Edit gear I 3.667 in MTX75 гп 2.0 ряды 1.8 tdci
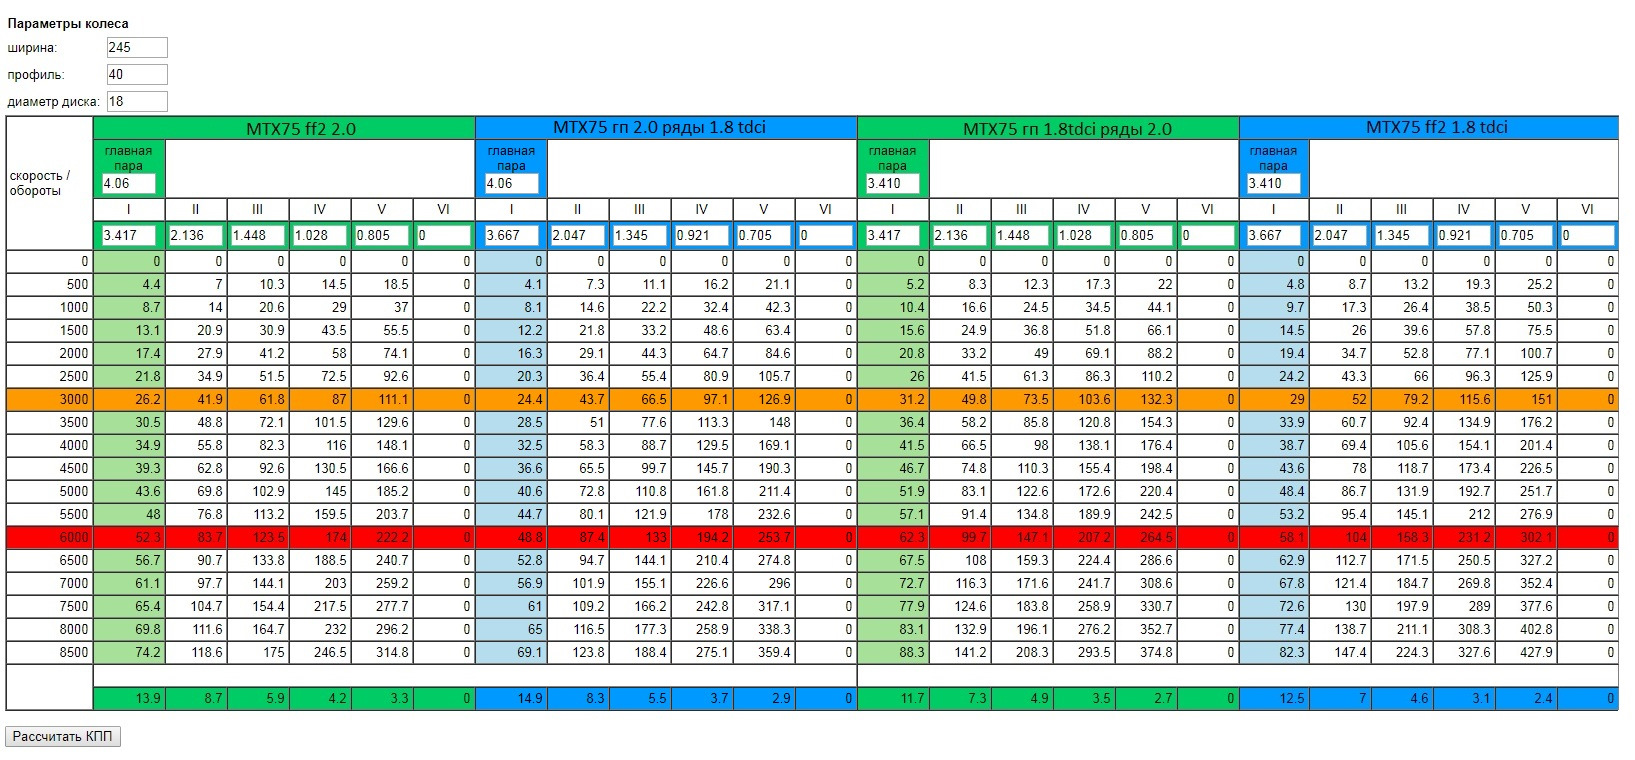Image resolution: width=1635 pixels, height=760 pixels. point(512,236)
